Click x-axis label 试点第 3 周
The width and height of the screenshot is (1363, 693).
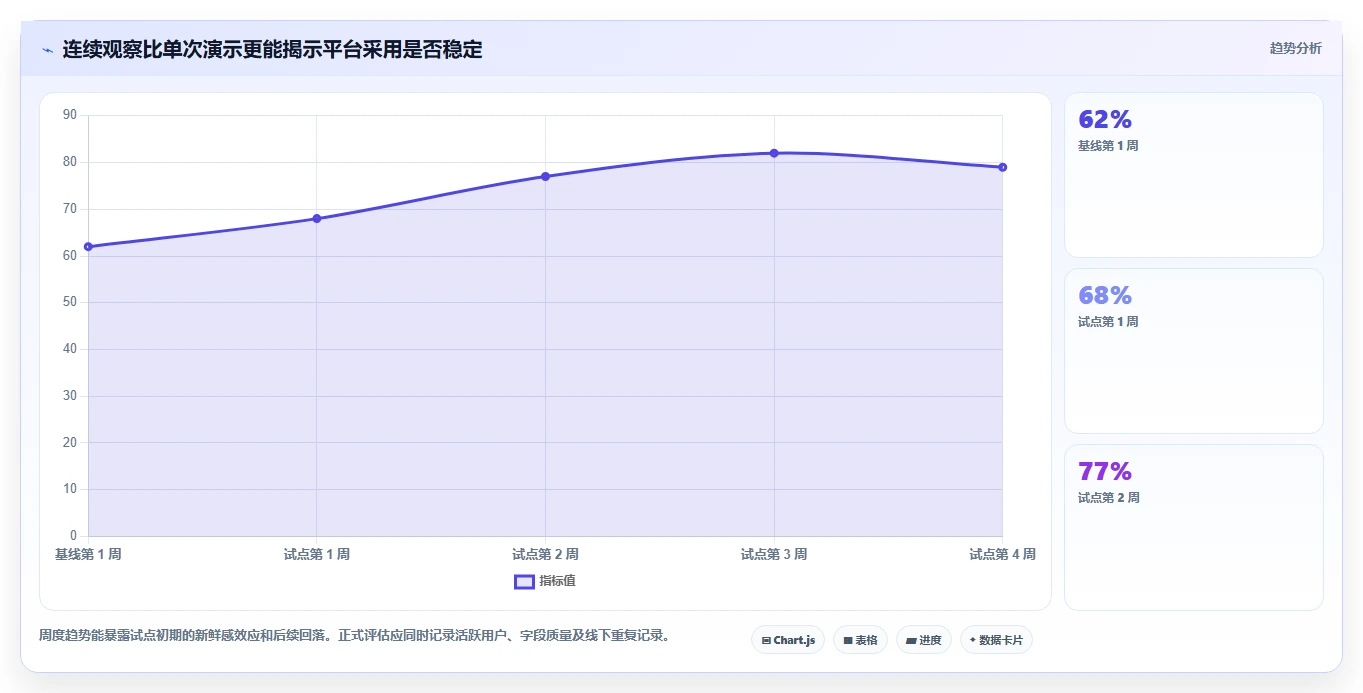774,554
